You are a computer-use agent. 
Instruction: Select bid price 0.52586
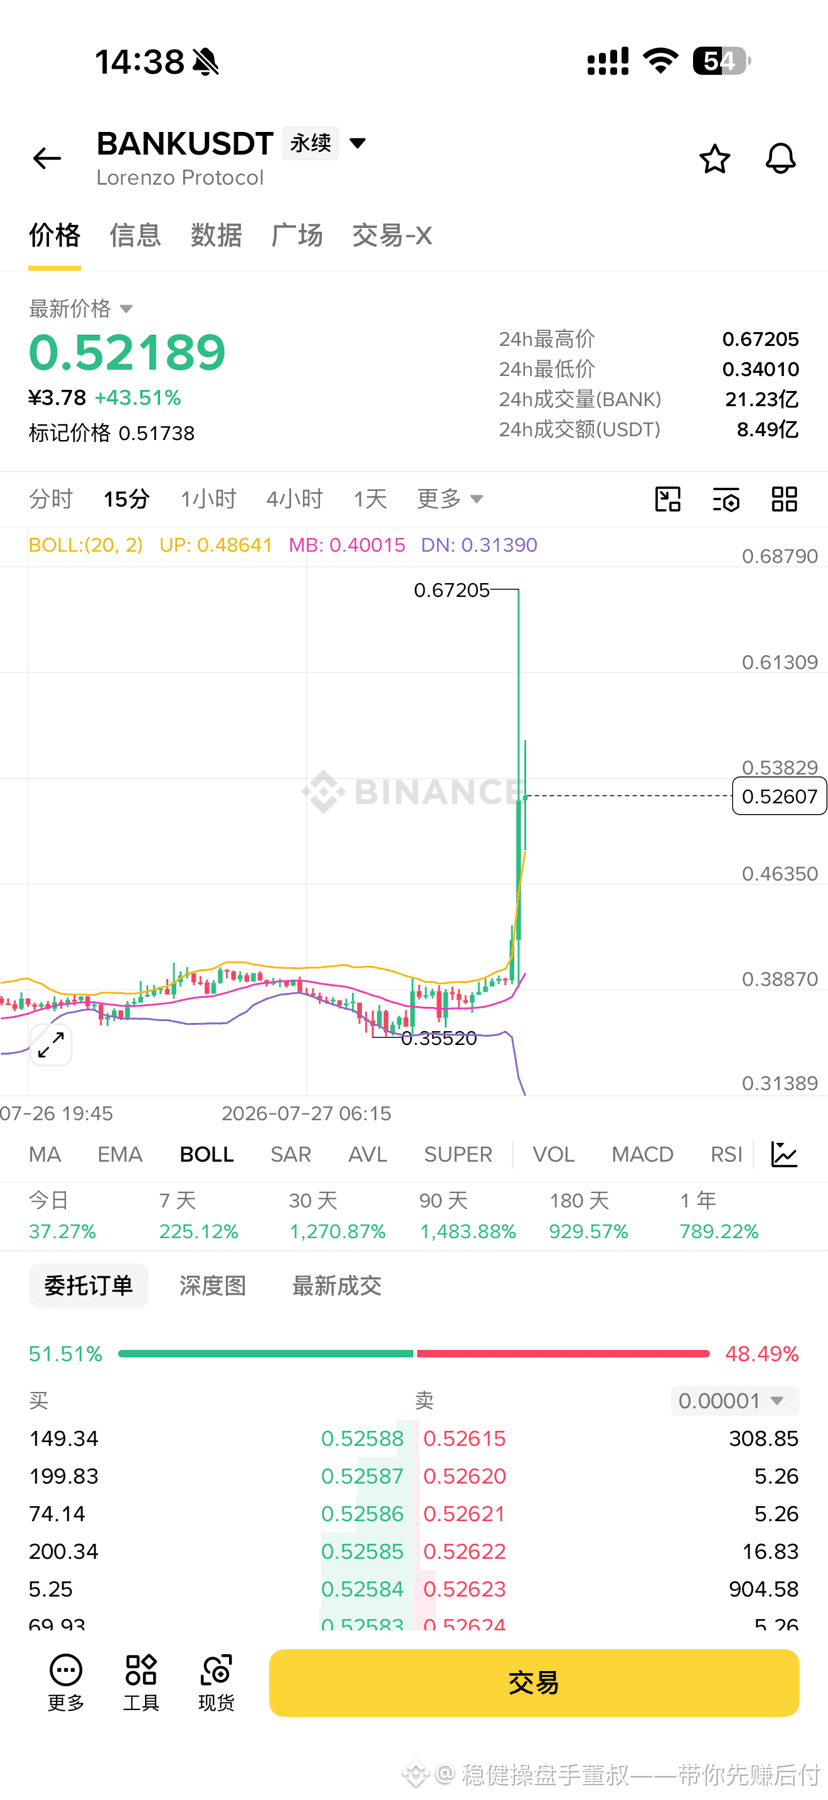362,1514
